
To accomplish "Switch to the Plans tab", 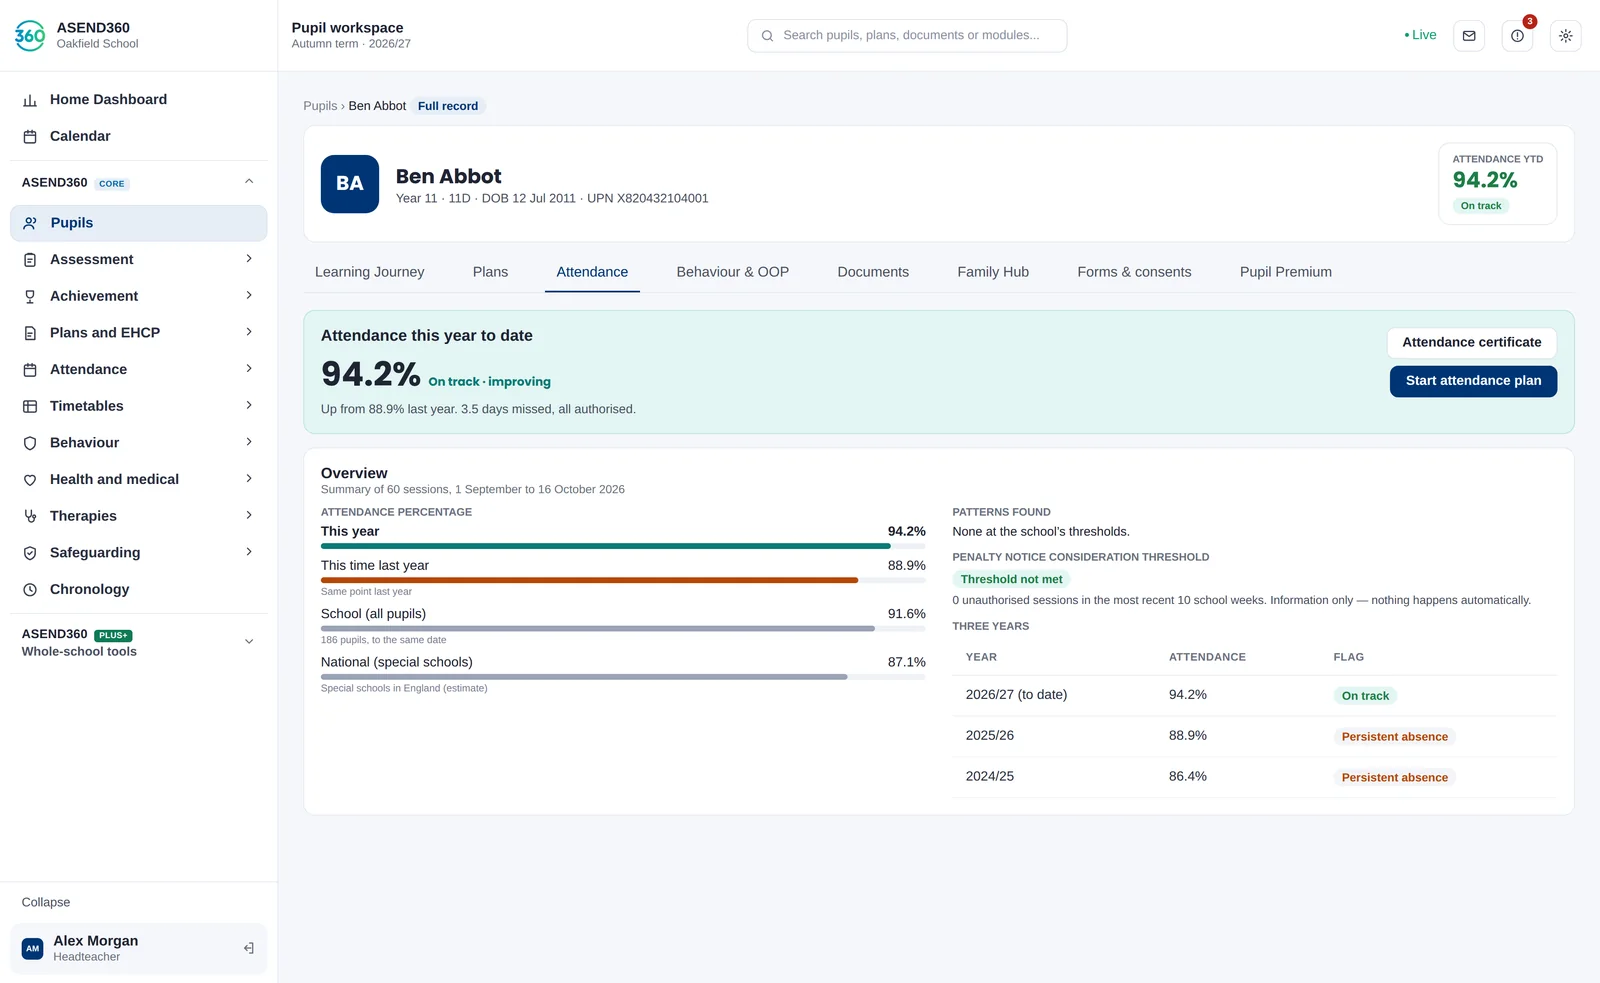I will 490,272.
